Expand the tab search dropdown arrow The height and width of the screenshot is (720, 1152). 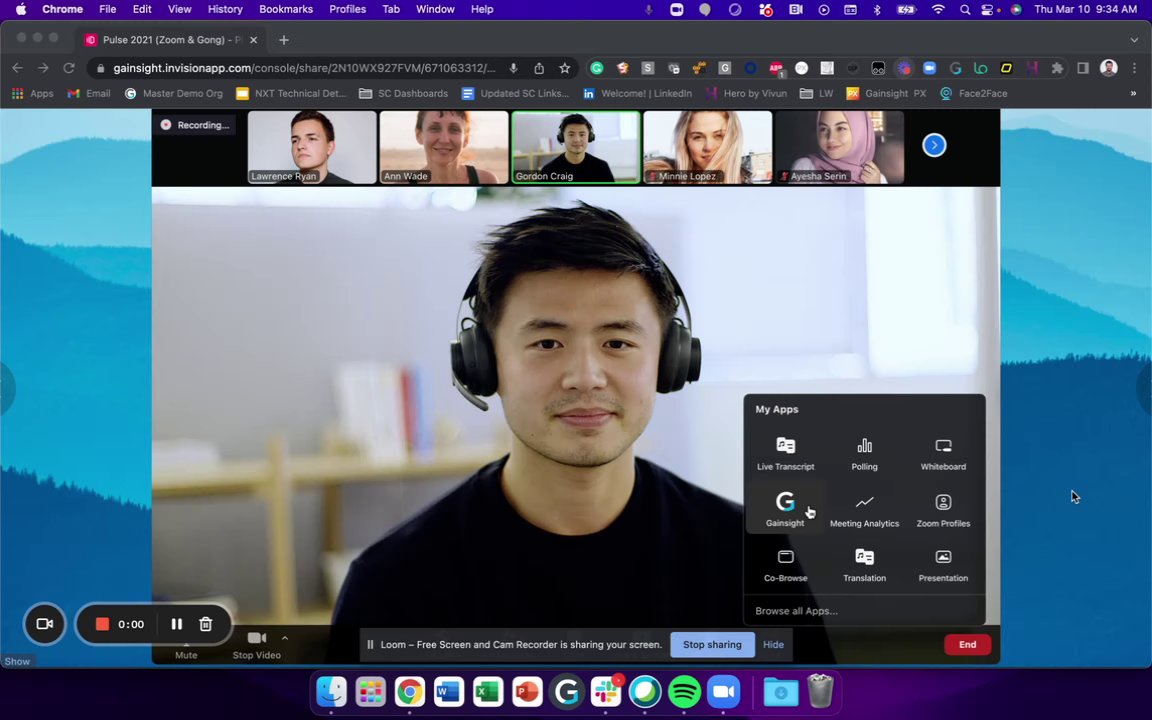click(x=1134, y=40)
